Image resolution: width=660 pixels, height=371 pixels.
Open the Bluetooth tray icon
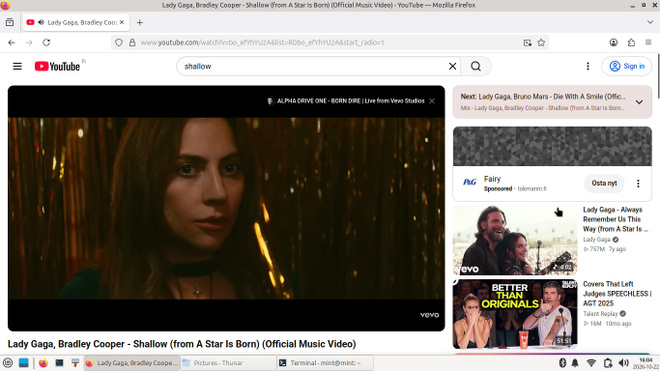(x=562, y=363)
